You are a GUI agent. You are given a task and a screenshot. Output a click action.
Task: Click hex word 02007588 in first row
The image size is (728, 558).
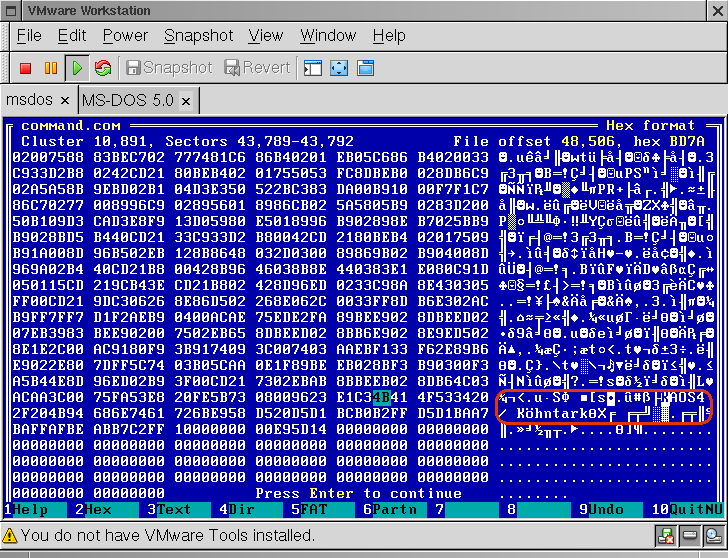tap(48, 157)
